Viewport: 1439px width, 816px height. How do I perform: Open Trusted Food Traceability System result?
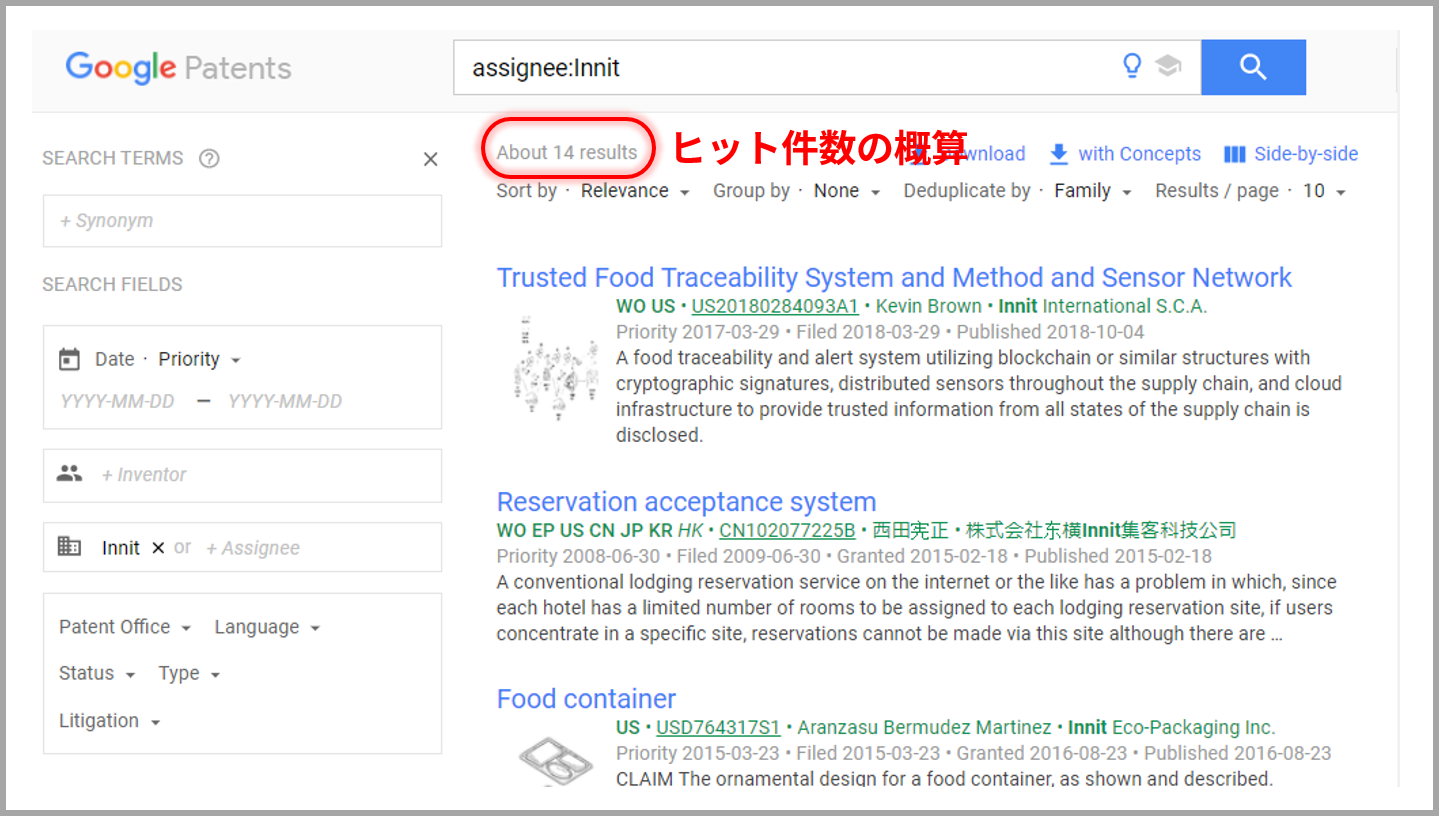[894, 277]
